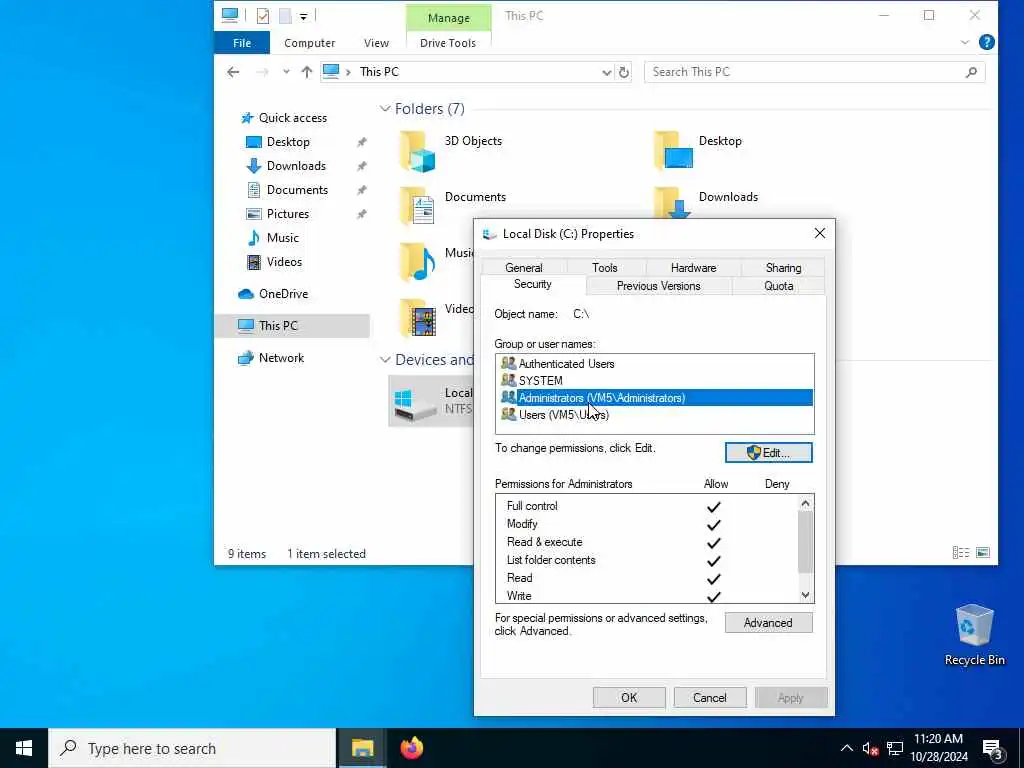Switch to the General tab in Properties
This screenshot has width=1024, height=768.
point(524,268)
